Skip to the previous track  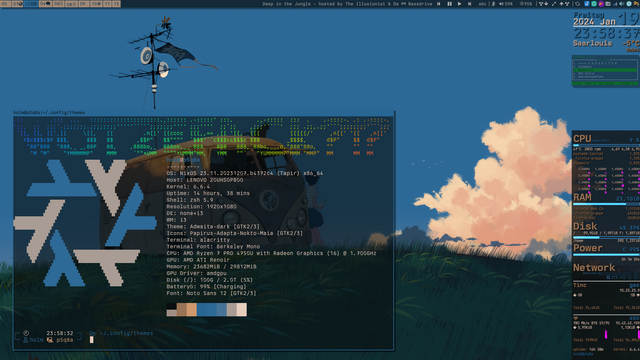[438, 4]
